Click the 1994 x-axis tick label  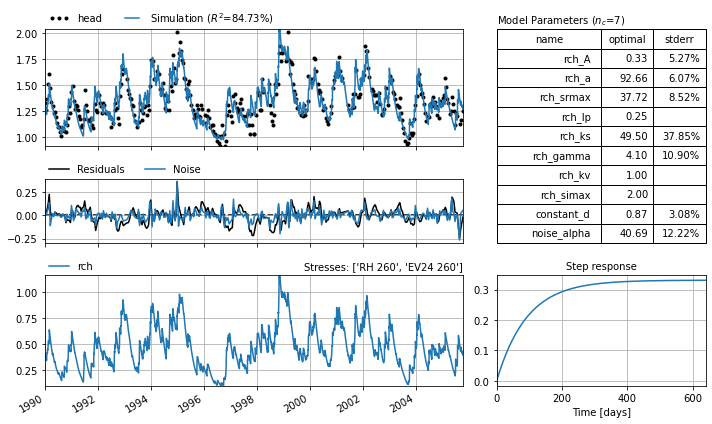tap(136, 403)
